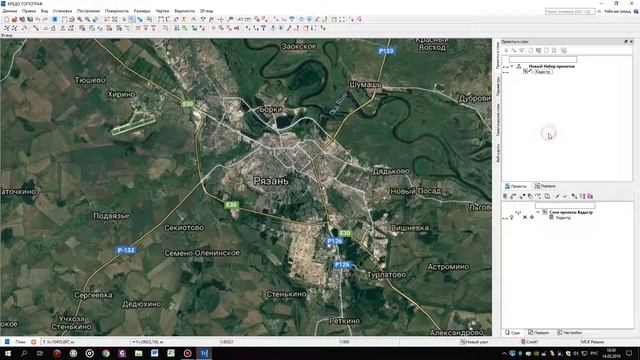This screenshot has height=360, width=640.
Task: Click Слой1 in the status bar
Action: tap(530, 342)
